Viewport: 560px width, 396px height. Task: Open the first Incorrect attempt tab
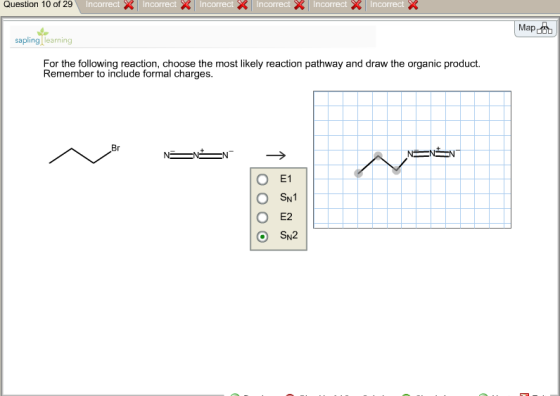click(109, 5)
